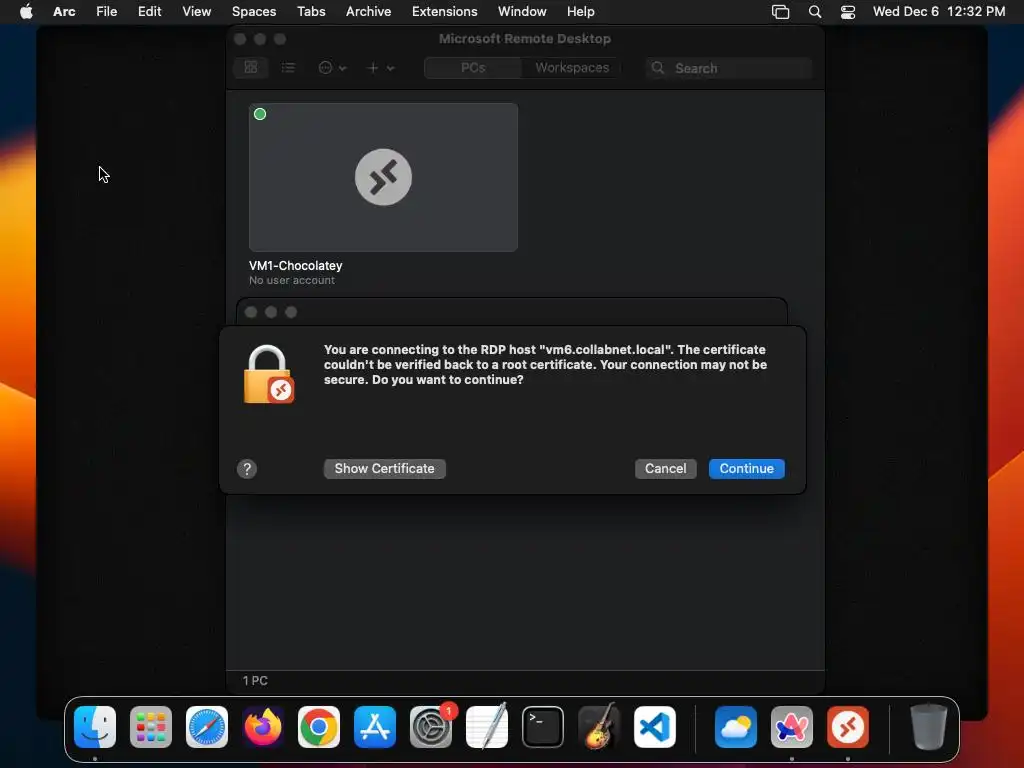This screenshot has width=1024, height=768.
Task: Open the Extensions menu
Action: [x=444, y=11]
